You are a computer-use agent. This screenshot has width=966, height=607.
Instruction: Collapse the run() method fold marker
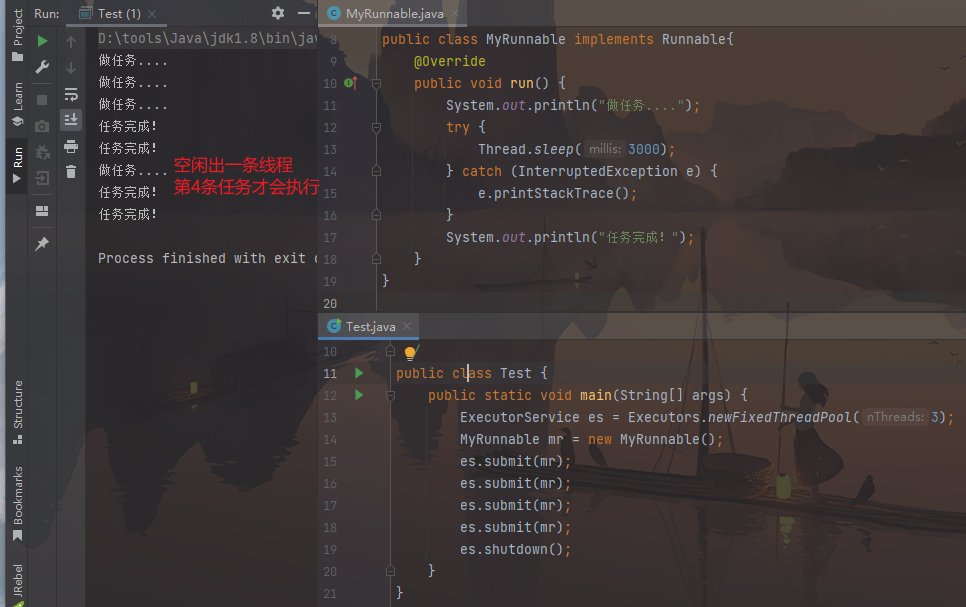coord(376,84)
